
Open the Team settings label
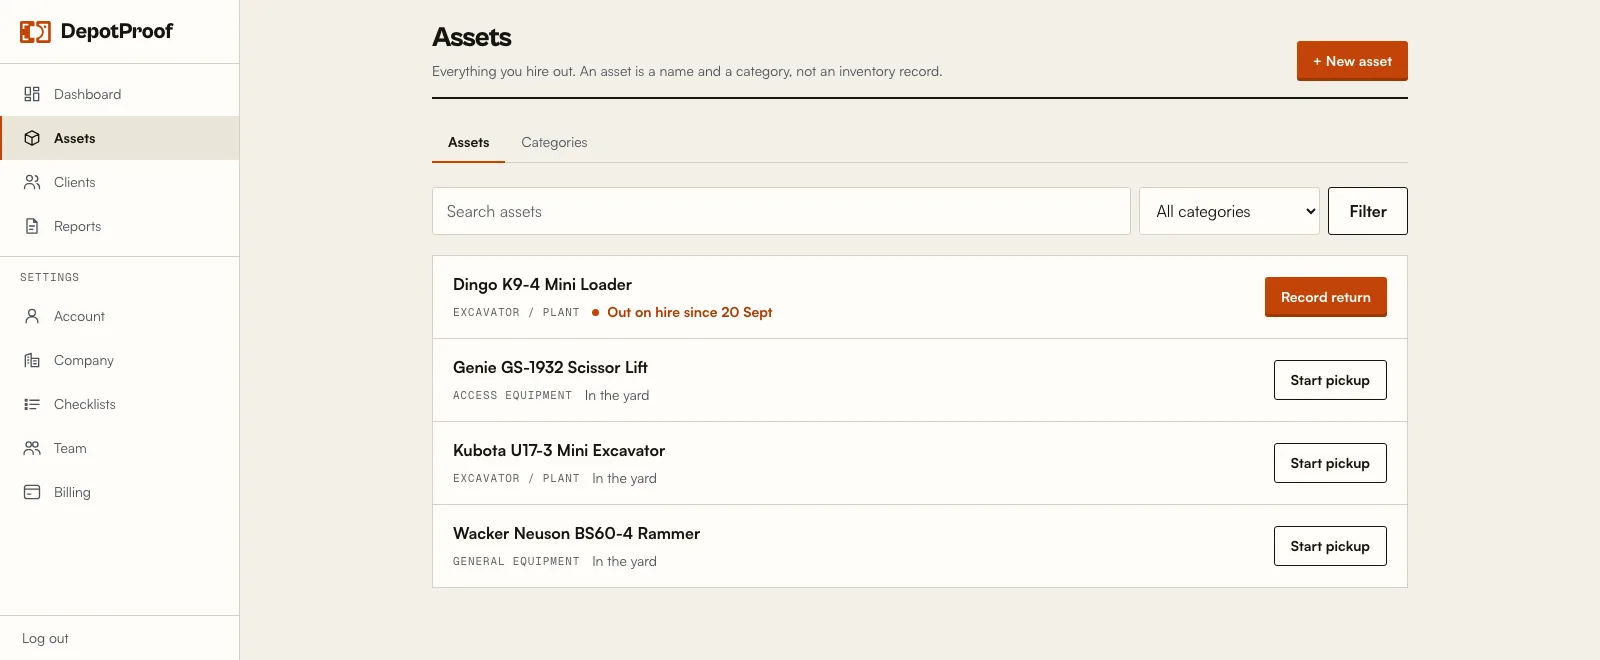[70, 448]
